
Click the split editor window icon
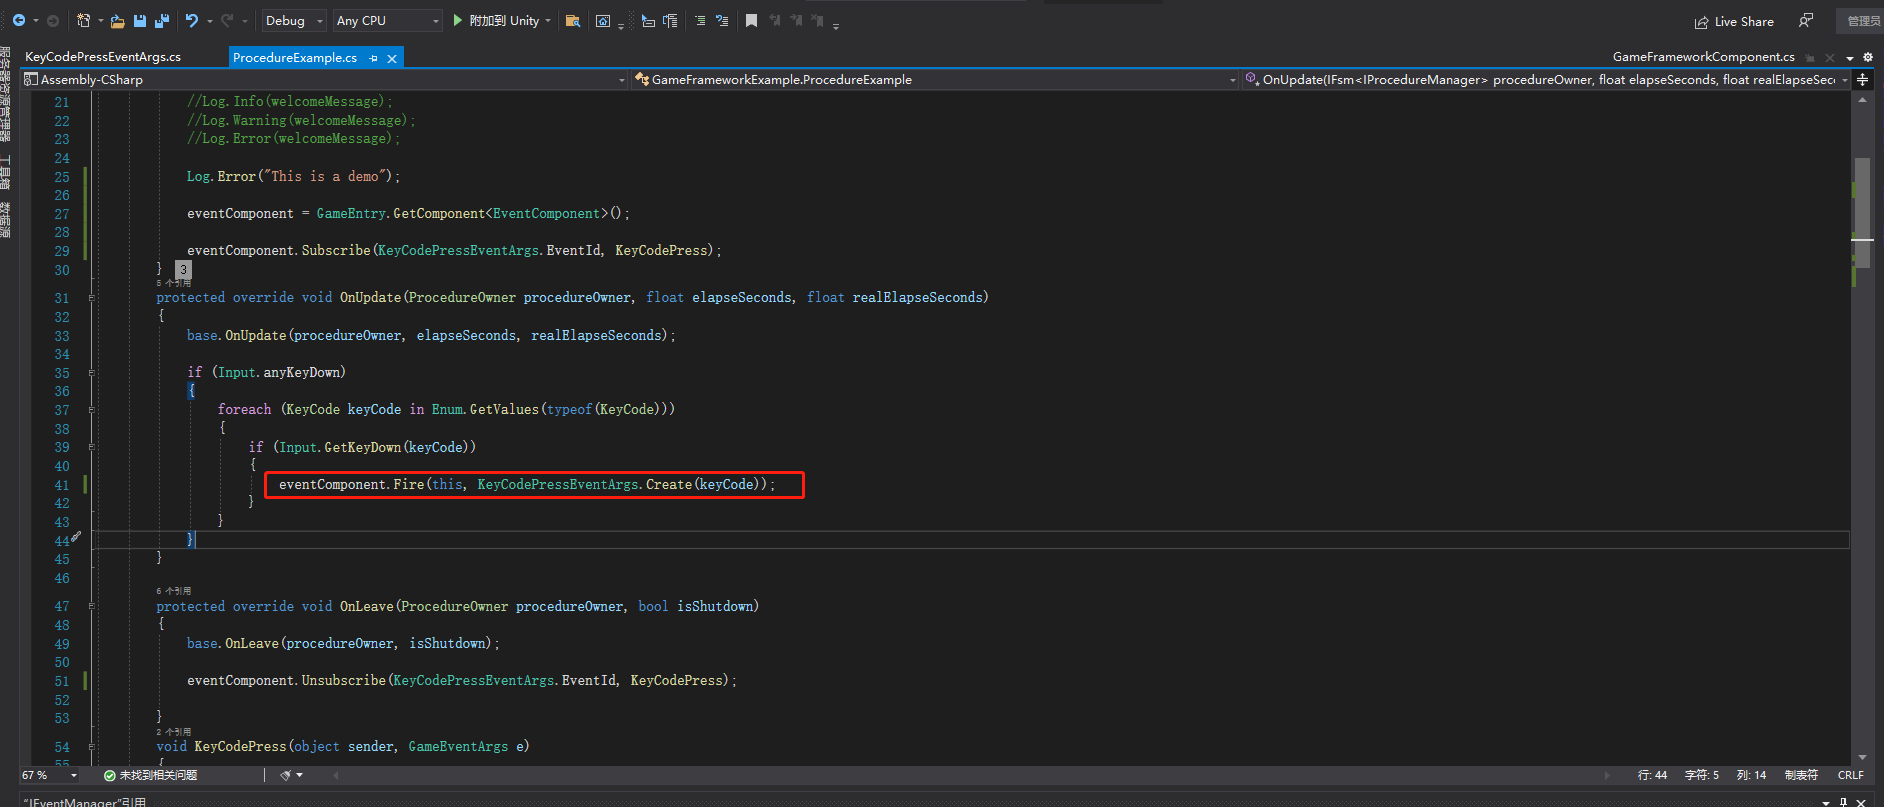pyautogui.click(x=1863, y=79)
